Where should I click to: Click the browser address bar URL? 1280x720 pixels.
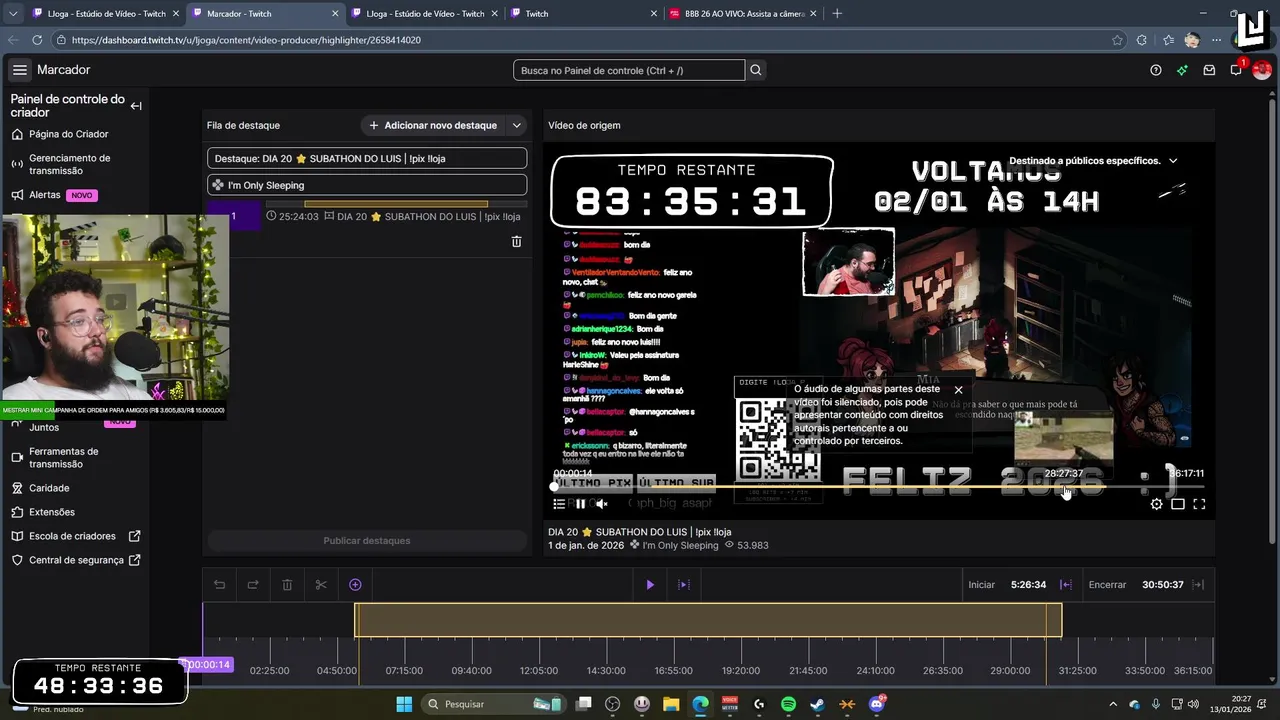246,40
